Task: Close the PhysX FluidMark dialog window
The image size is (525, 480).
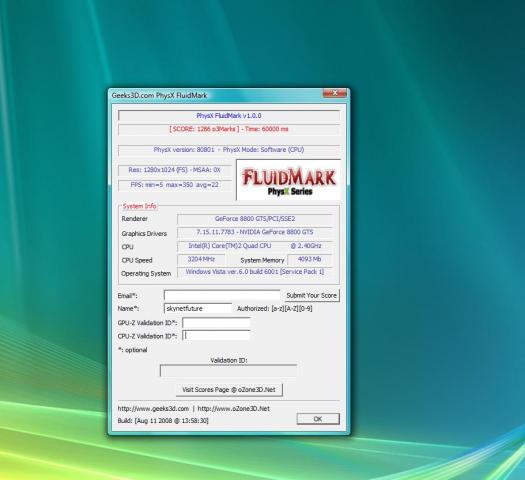Action: coord(334,93)
